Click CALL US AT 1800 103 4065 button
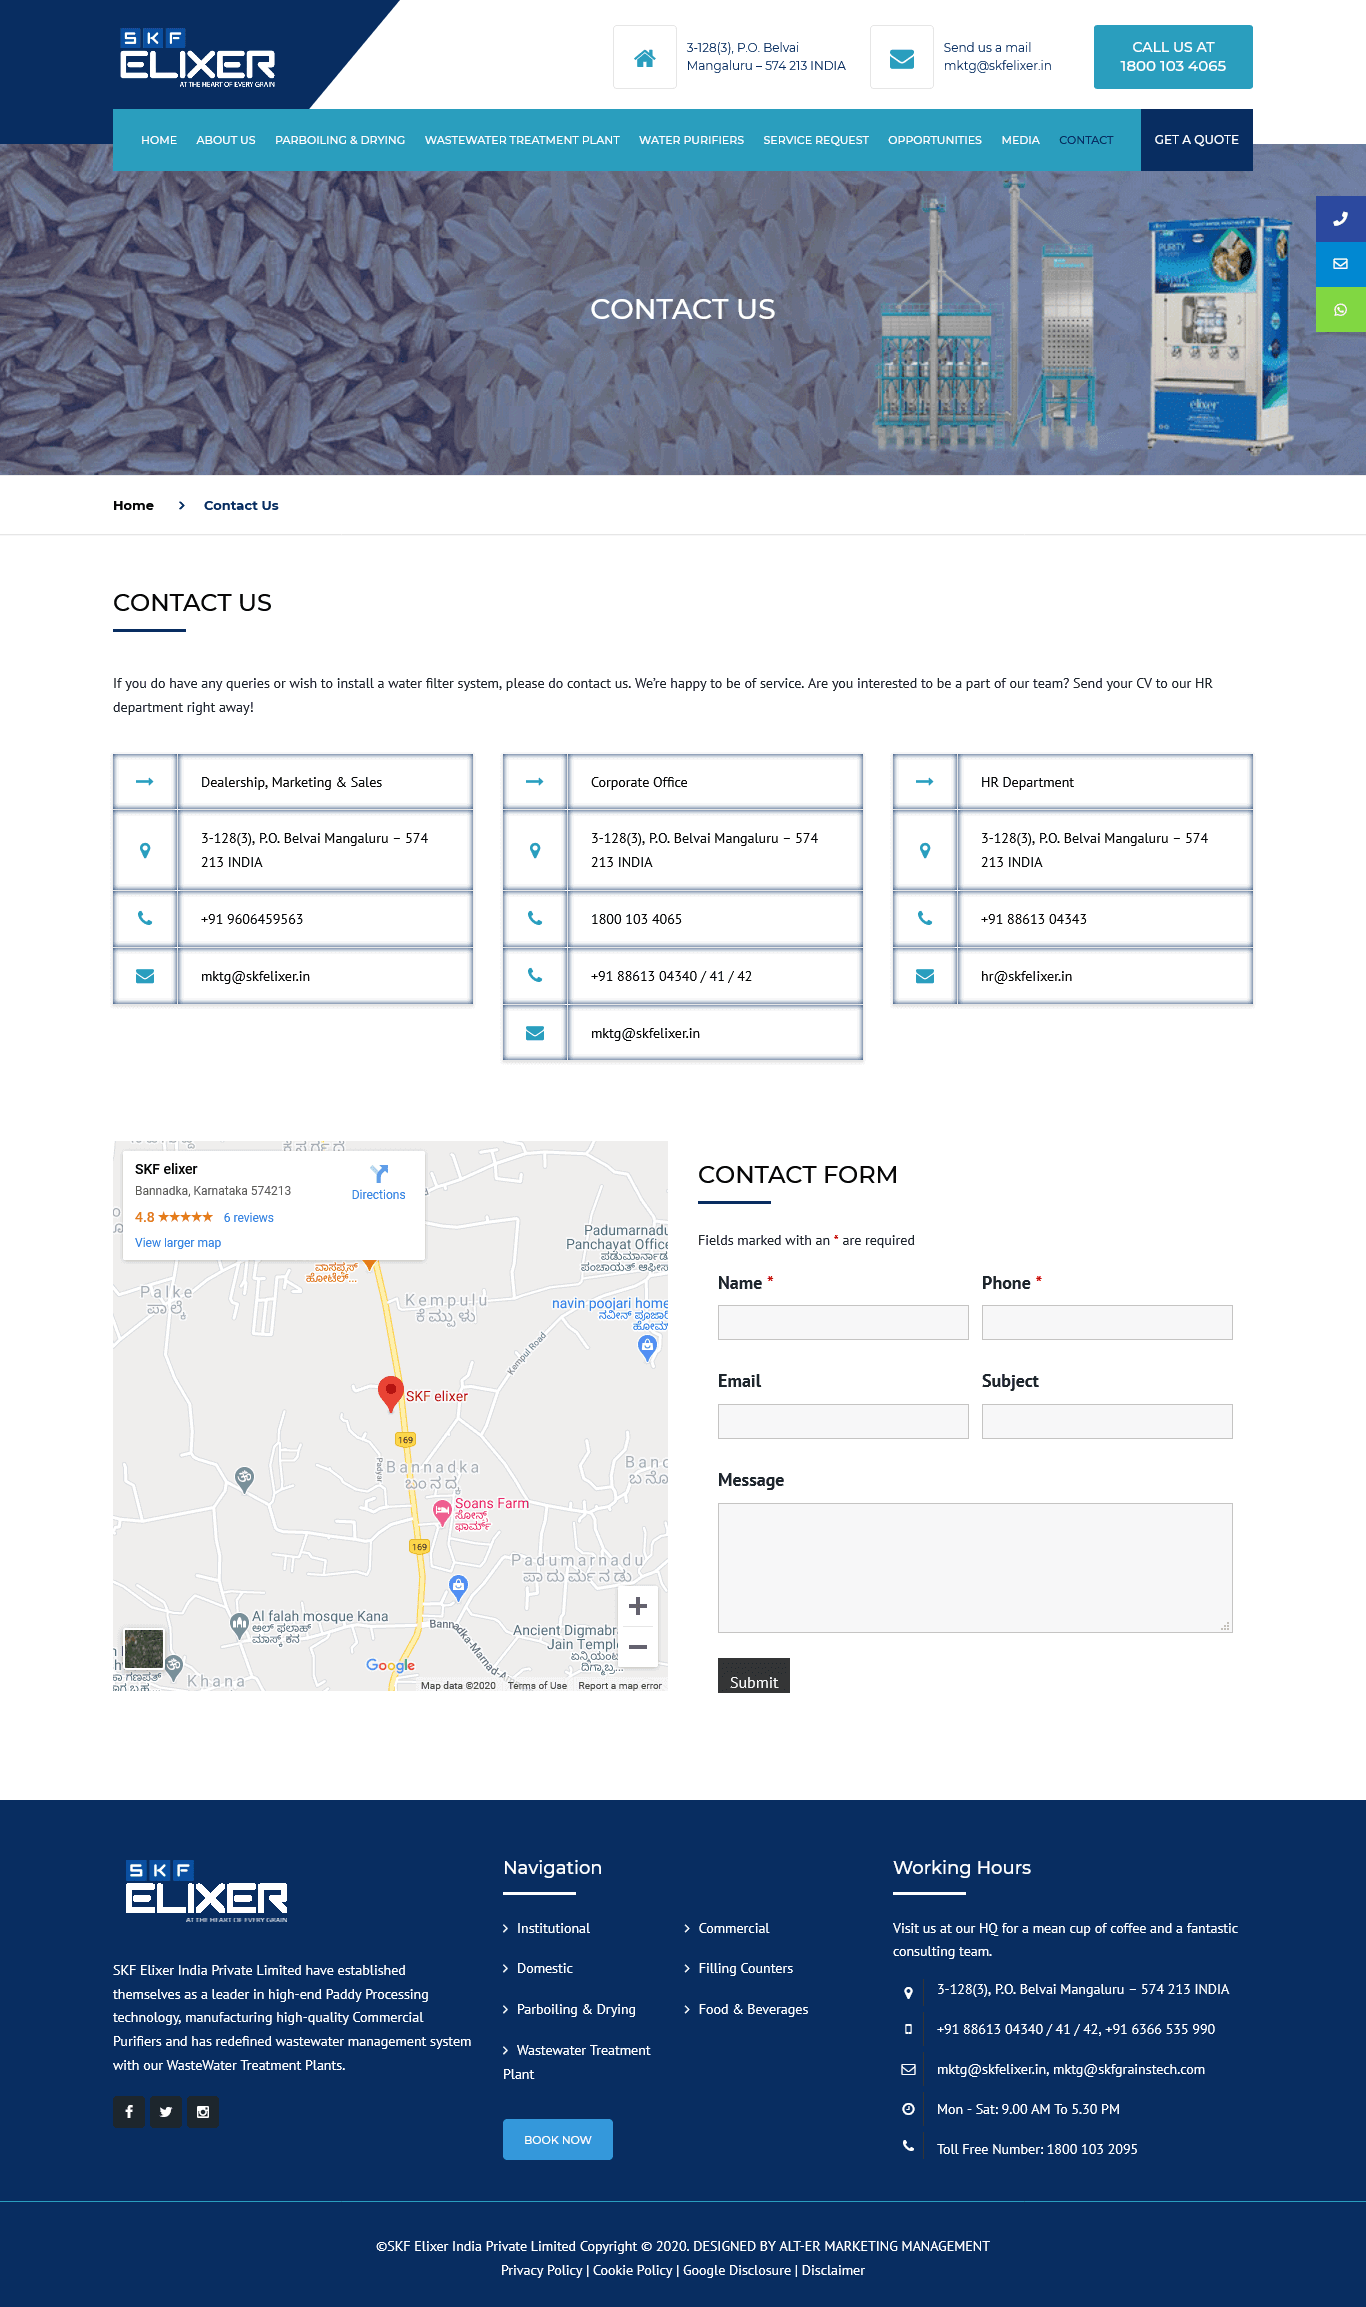The image size is (1366, 2307). pyautogui.click(x=1173, y=57)
